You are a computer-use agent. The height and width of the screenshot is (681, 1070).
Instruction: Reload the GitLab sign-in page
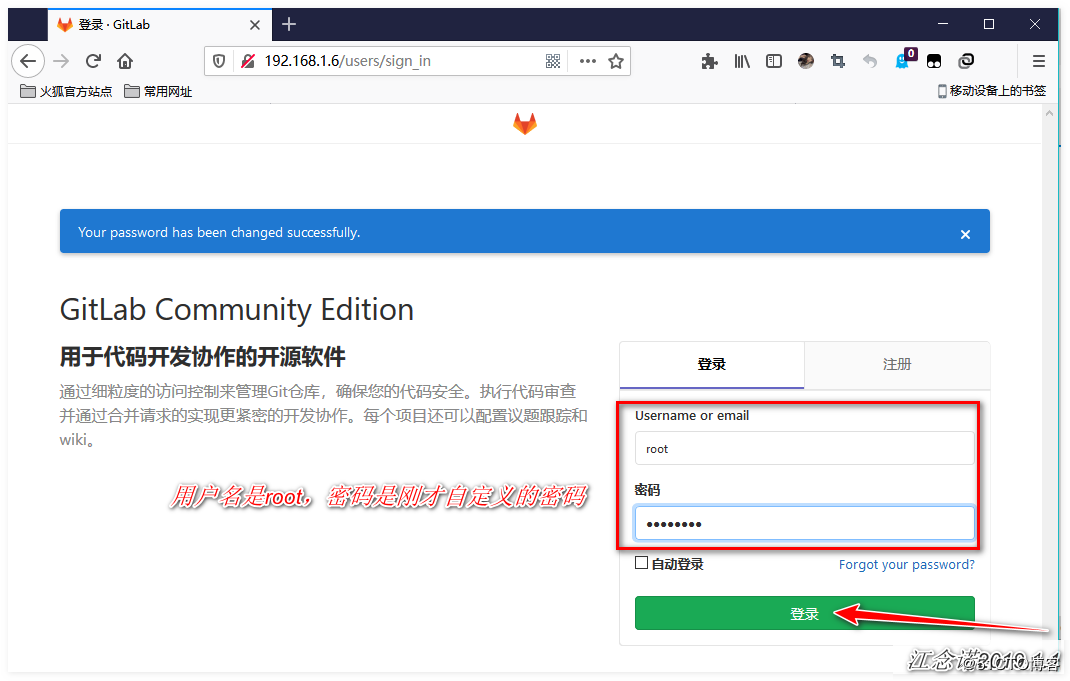point(93,61)
